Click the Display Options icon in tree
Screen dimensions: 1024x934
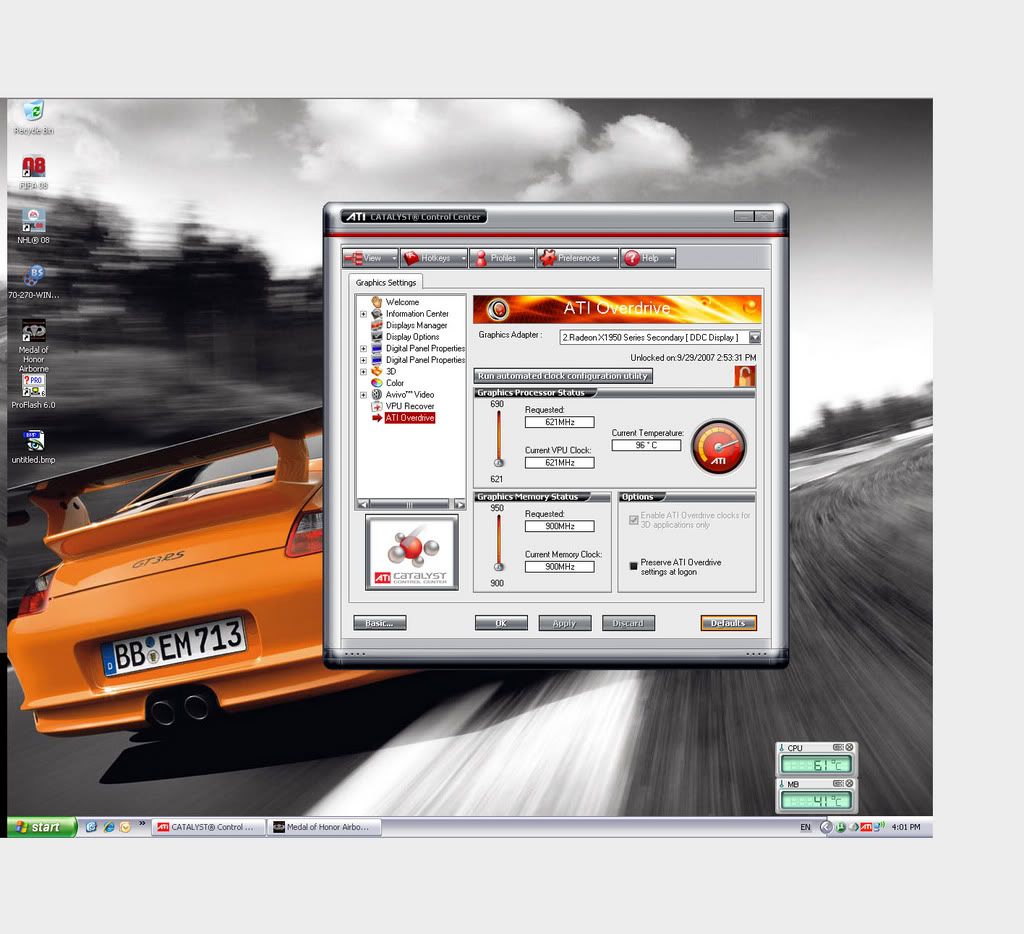(x=376, y=336)
